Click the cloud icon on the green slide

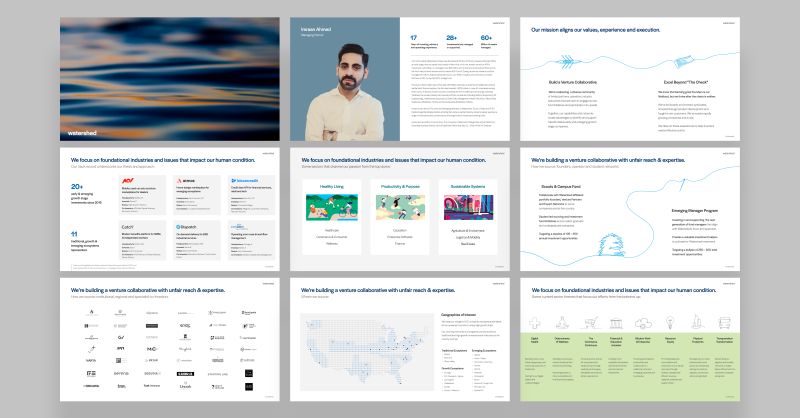pos(643,323)
